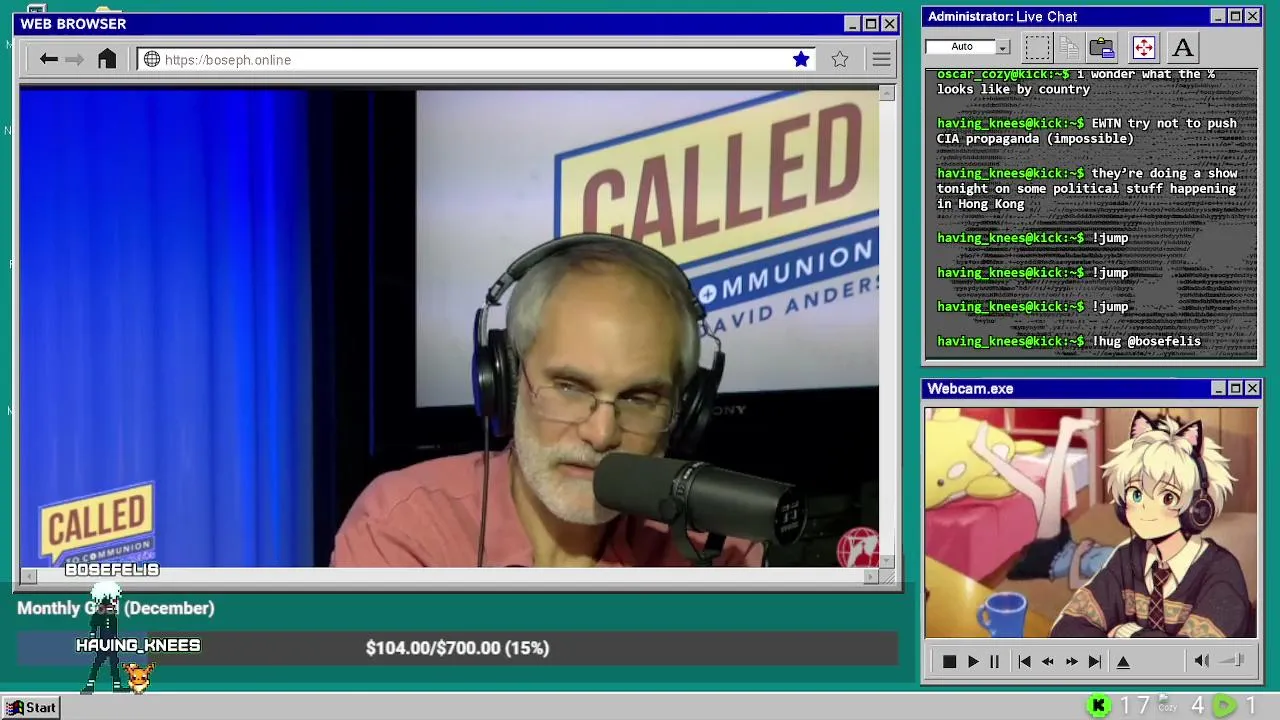This screenshot has width=1280, height=720.
Task: Focus the boseph.online address field
Action: coord(476,60)
